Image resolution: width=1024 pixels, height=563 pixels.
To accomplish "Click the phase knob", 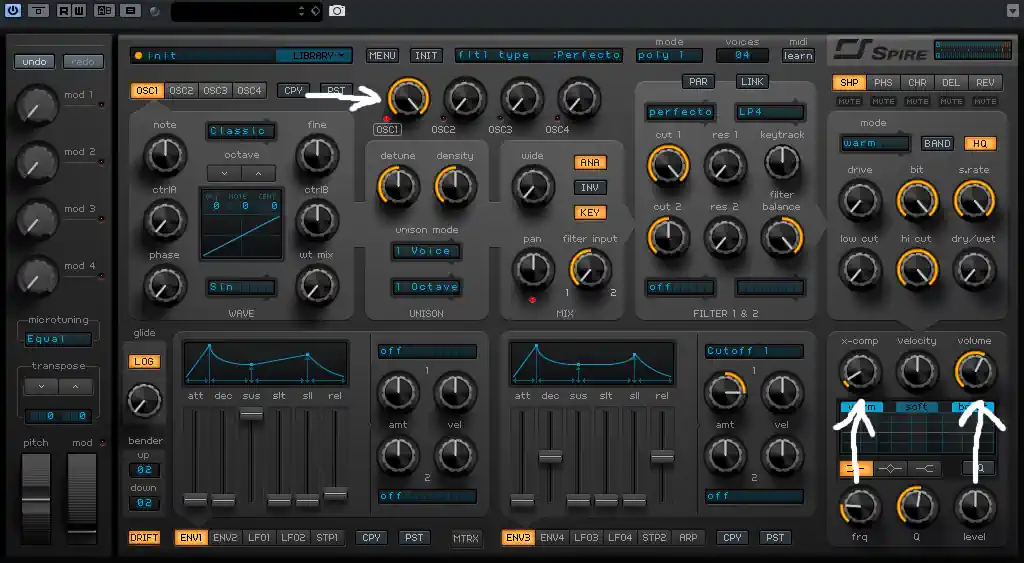I will click(x=165, y=285).
